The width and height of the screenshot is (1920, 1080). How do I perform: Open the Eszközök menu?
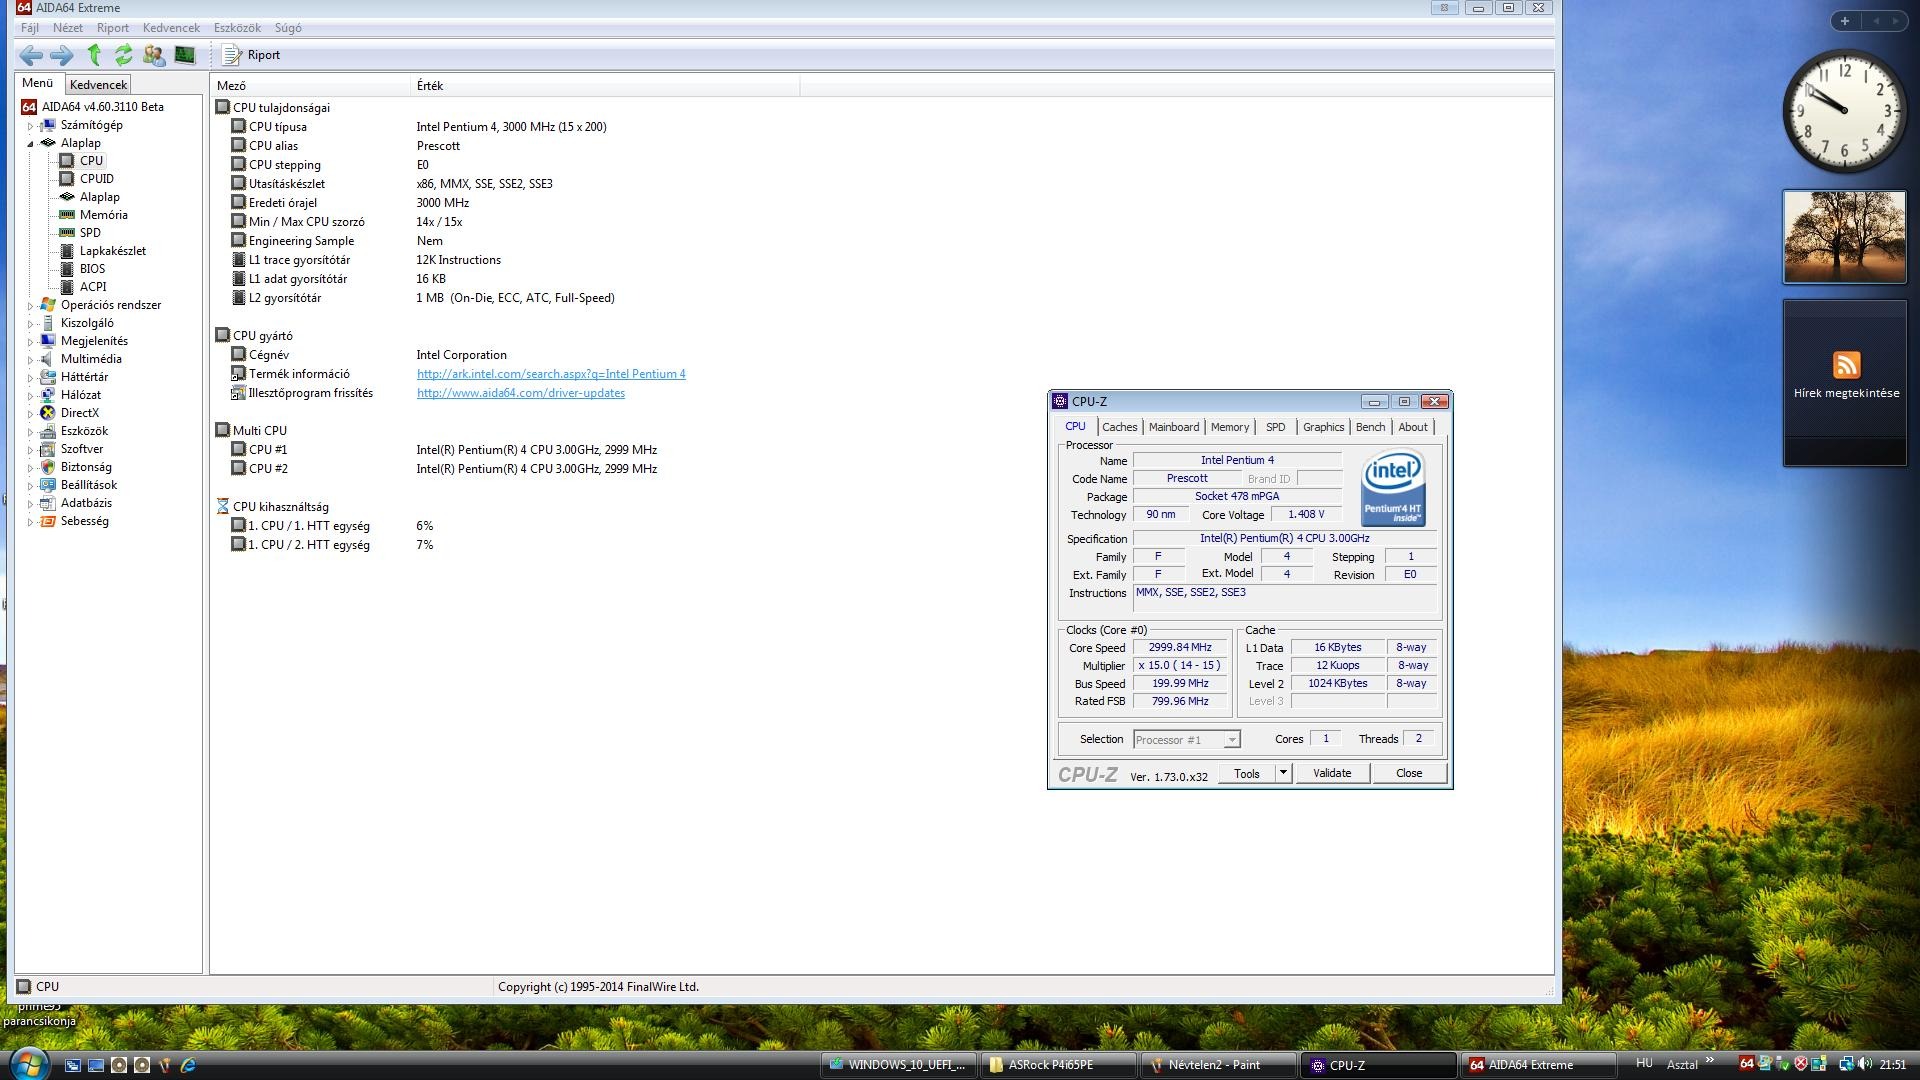[x=237, y=28]
